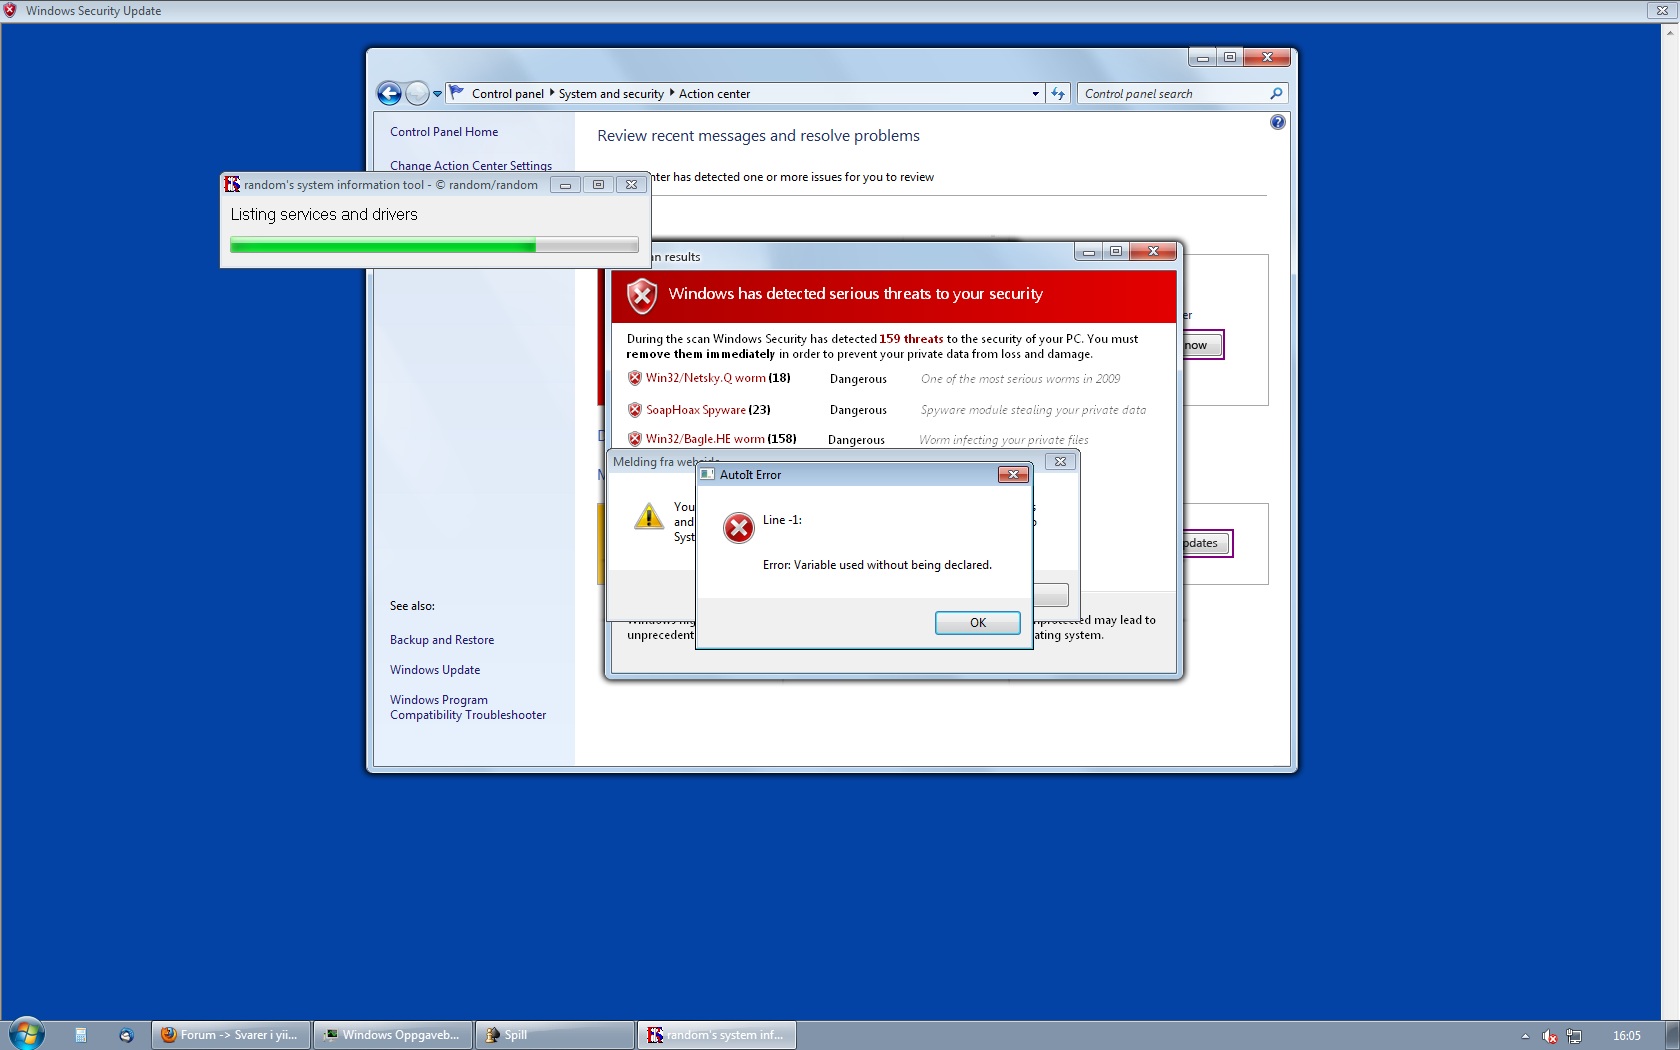Expand the address bar history dropdown

(x=1035, y=94)
